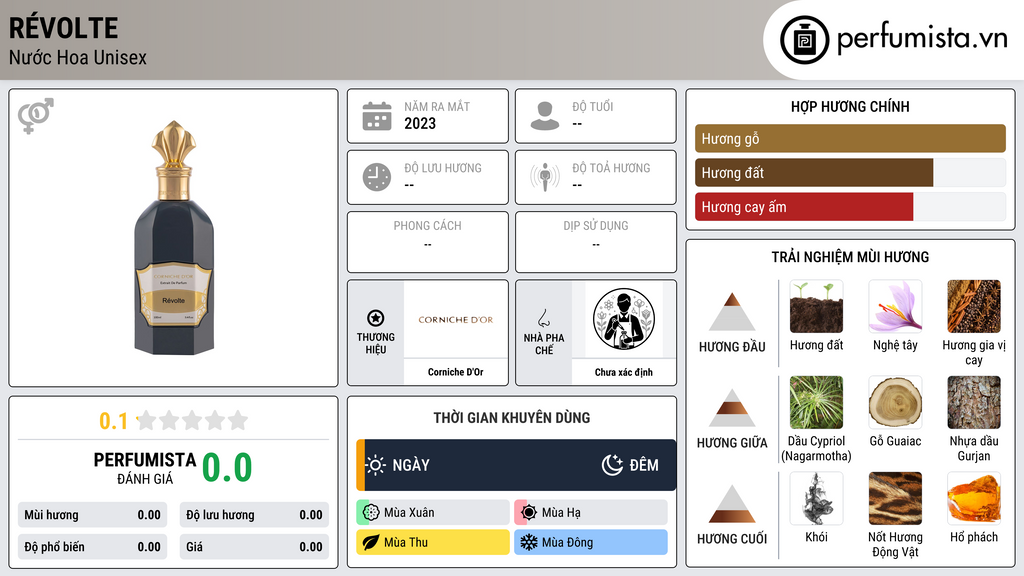Open the Khói smoke note image

point(816,498)
